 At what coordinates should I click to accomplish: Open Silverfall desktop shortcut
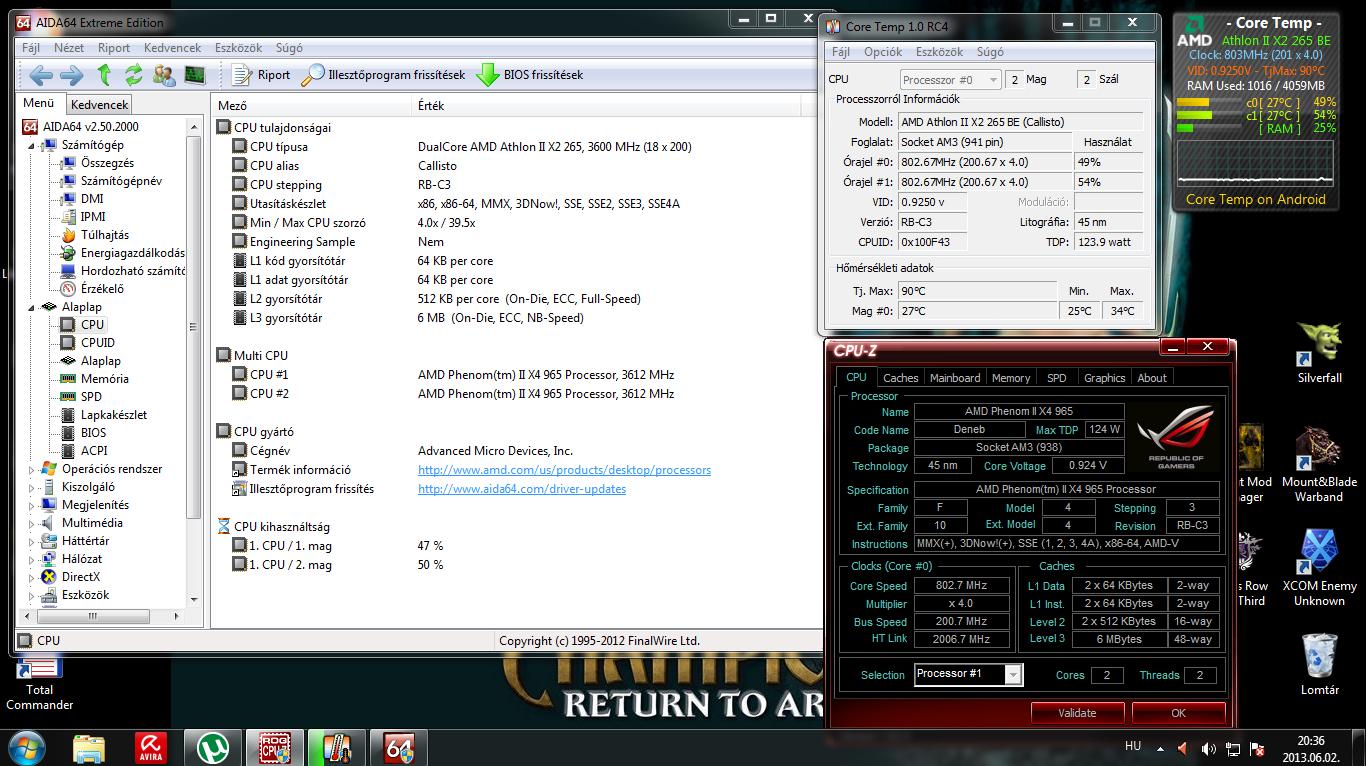coord(1319,352)
